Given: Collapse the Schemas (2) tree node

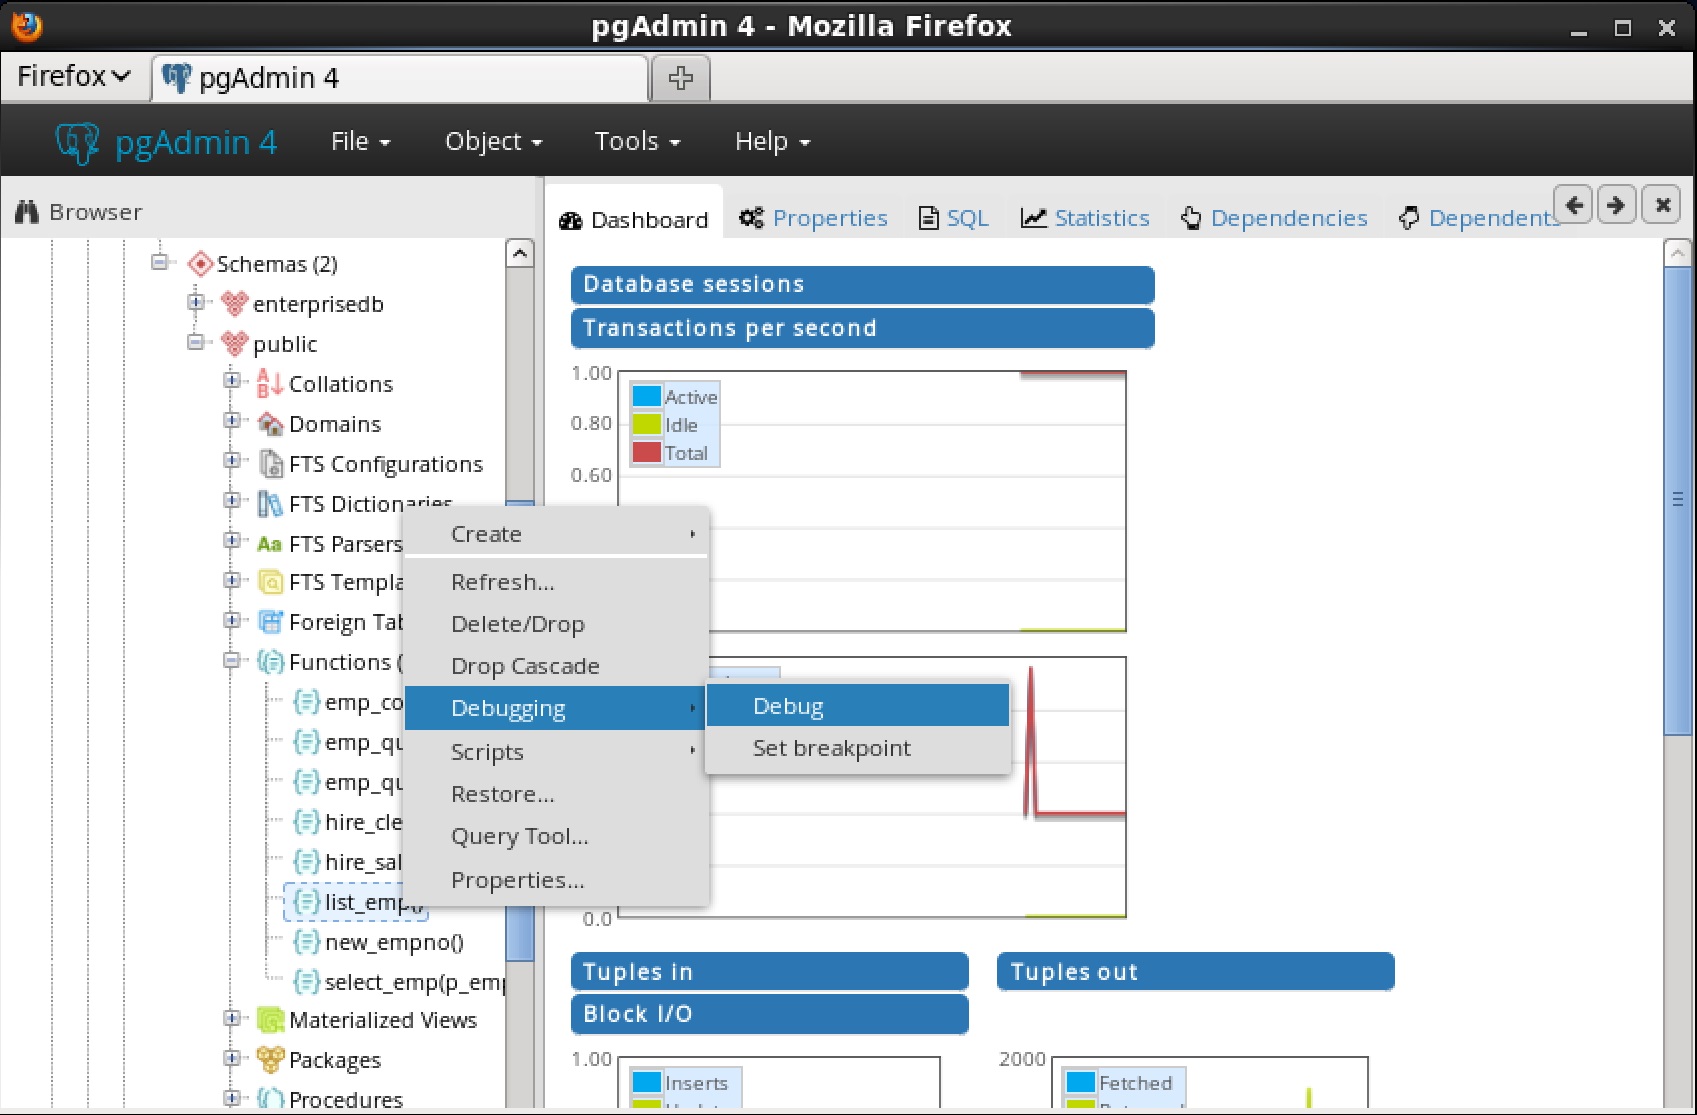Looking at the screenshot, I should pos(159,263).
